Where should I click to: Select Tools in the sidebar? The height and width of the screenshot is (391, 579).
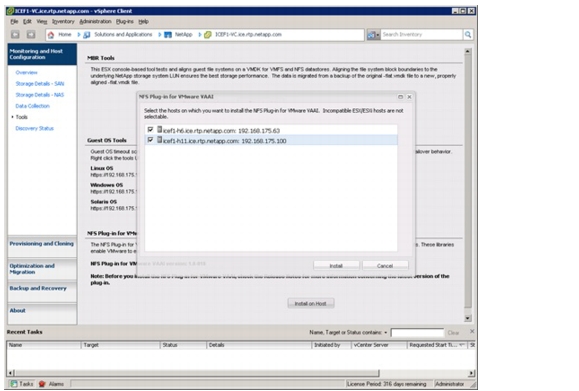[x=21, y=117]
